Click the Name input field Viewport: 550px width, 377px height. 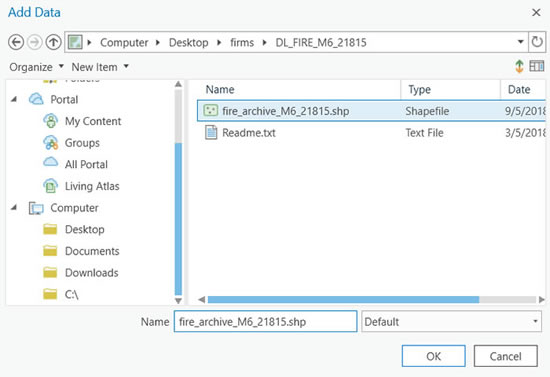266,322
